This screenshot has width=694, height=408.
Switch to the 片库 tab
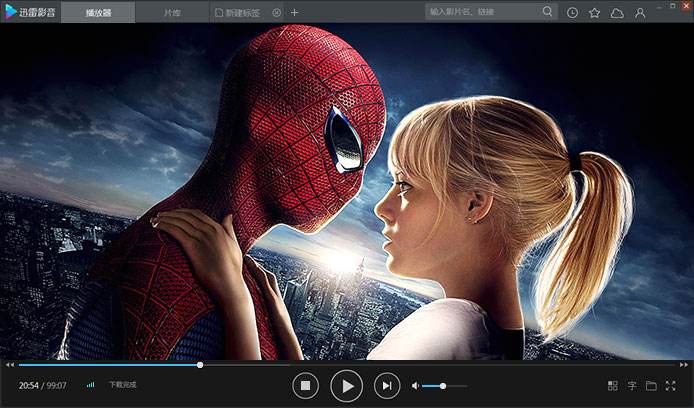pyautogui.click(x=173, y=12)
